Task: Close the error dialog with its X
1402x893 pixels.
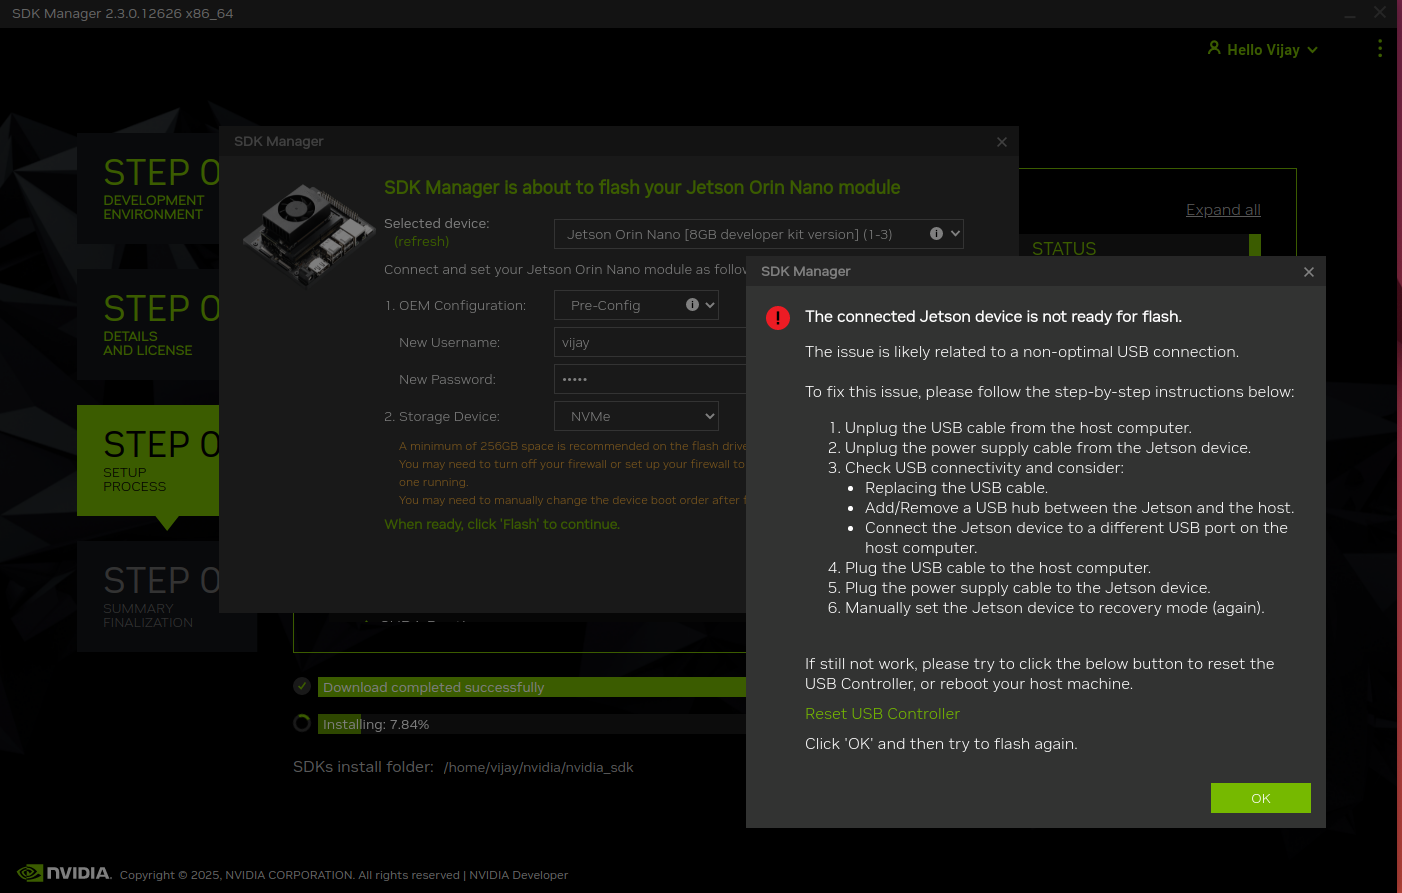Action: [x=1309, y=272]
